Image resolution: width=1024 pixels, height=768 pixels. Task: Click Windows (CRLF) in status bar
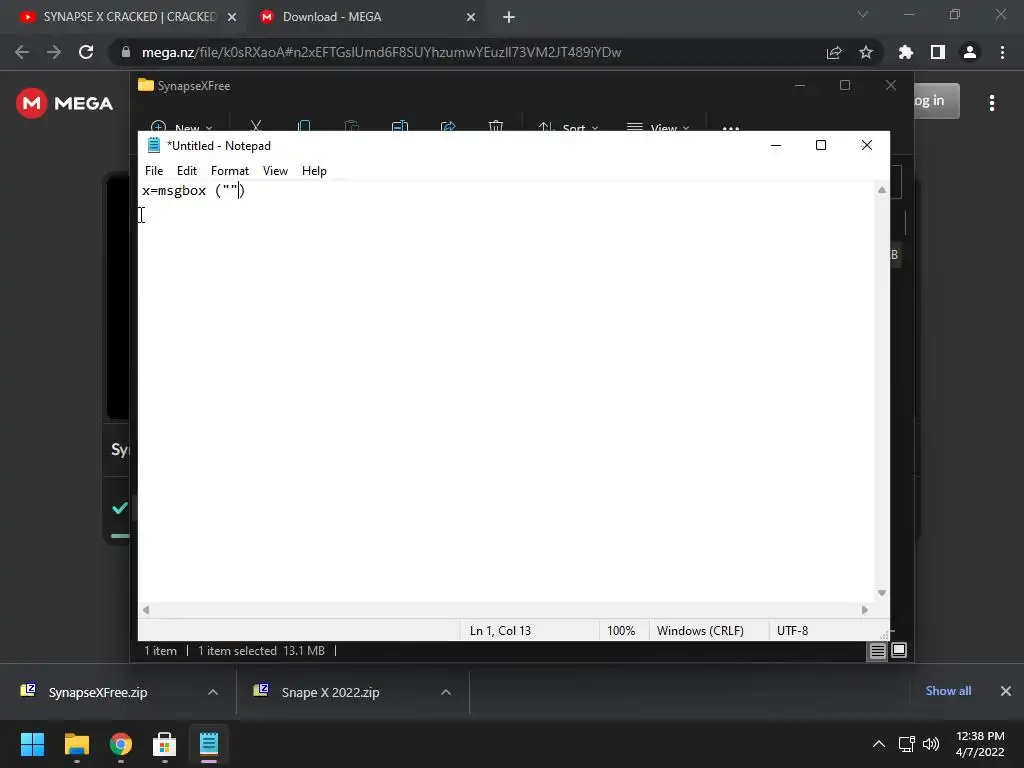700,631
